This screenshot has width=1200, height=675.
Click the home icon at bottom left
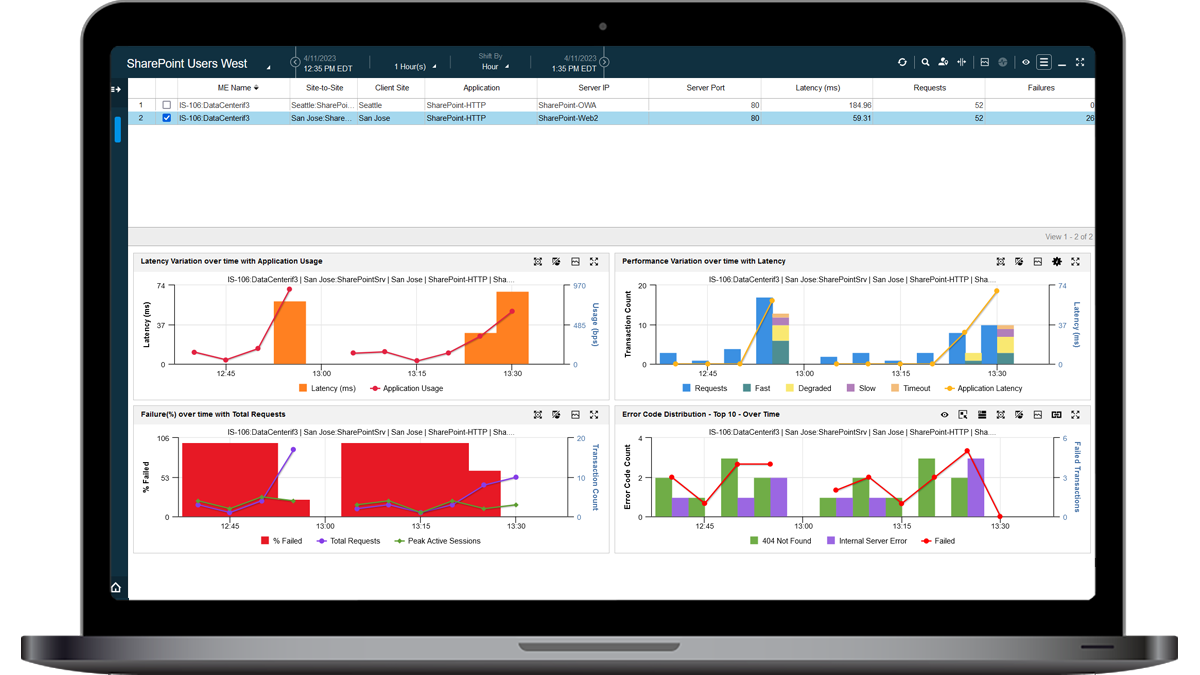(x=115, y=588)
